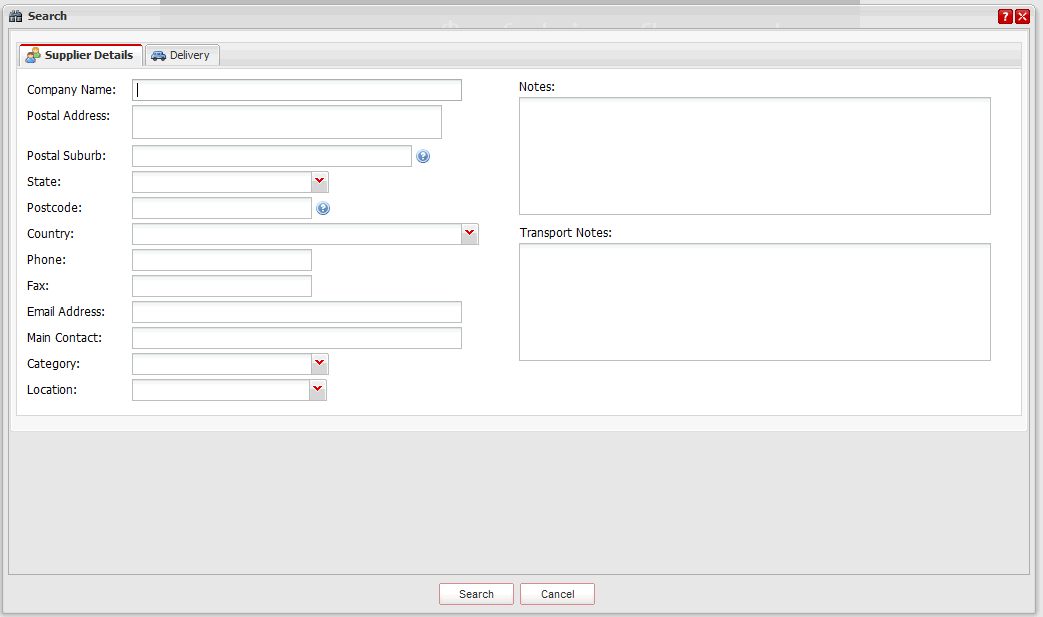Click inside the Transport Notes area
1043x617 pixels.
tap(754, 302)
